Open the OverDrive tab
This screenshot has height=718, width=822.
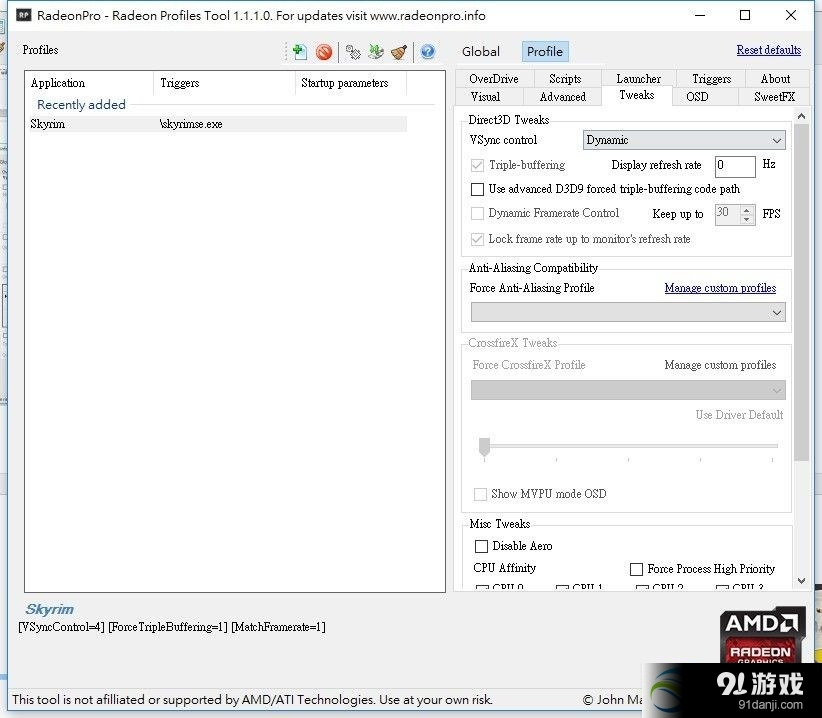(494, 79)
